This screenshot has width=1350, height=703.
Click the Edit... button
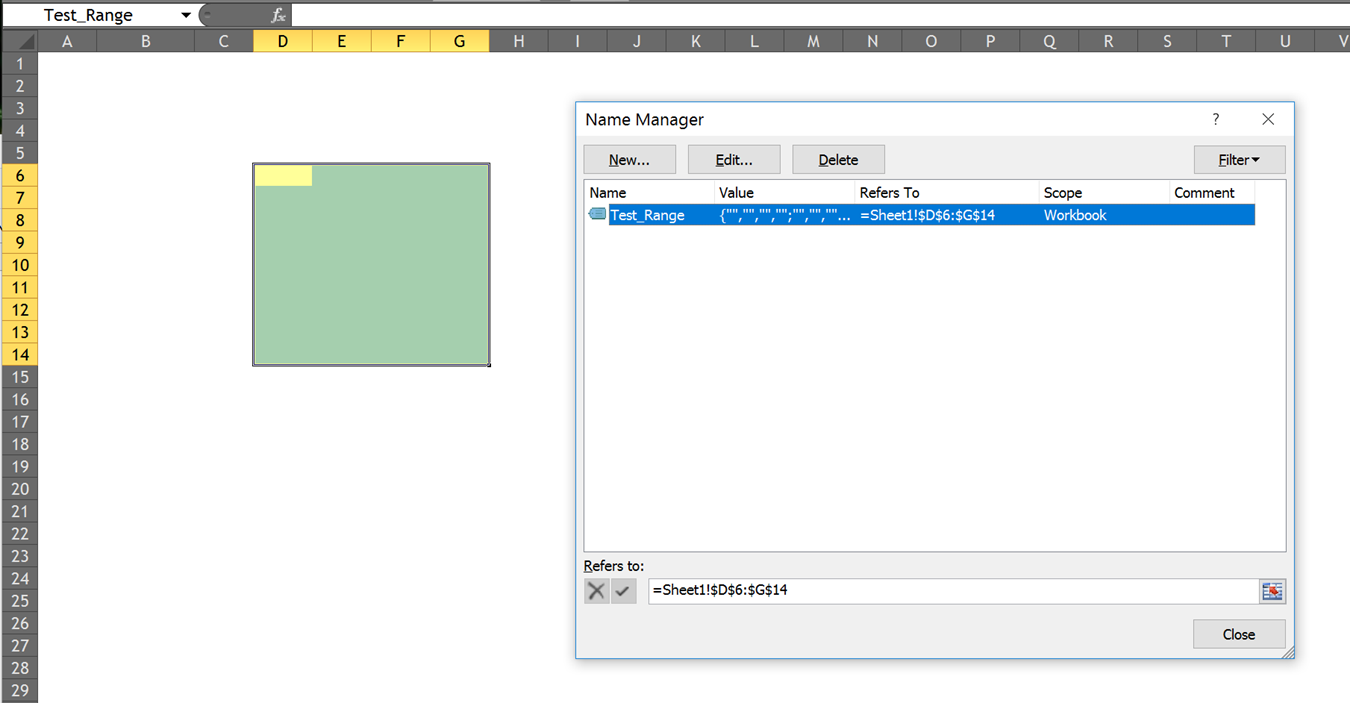[x=733, y=158]
